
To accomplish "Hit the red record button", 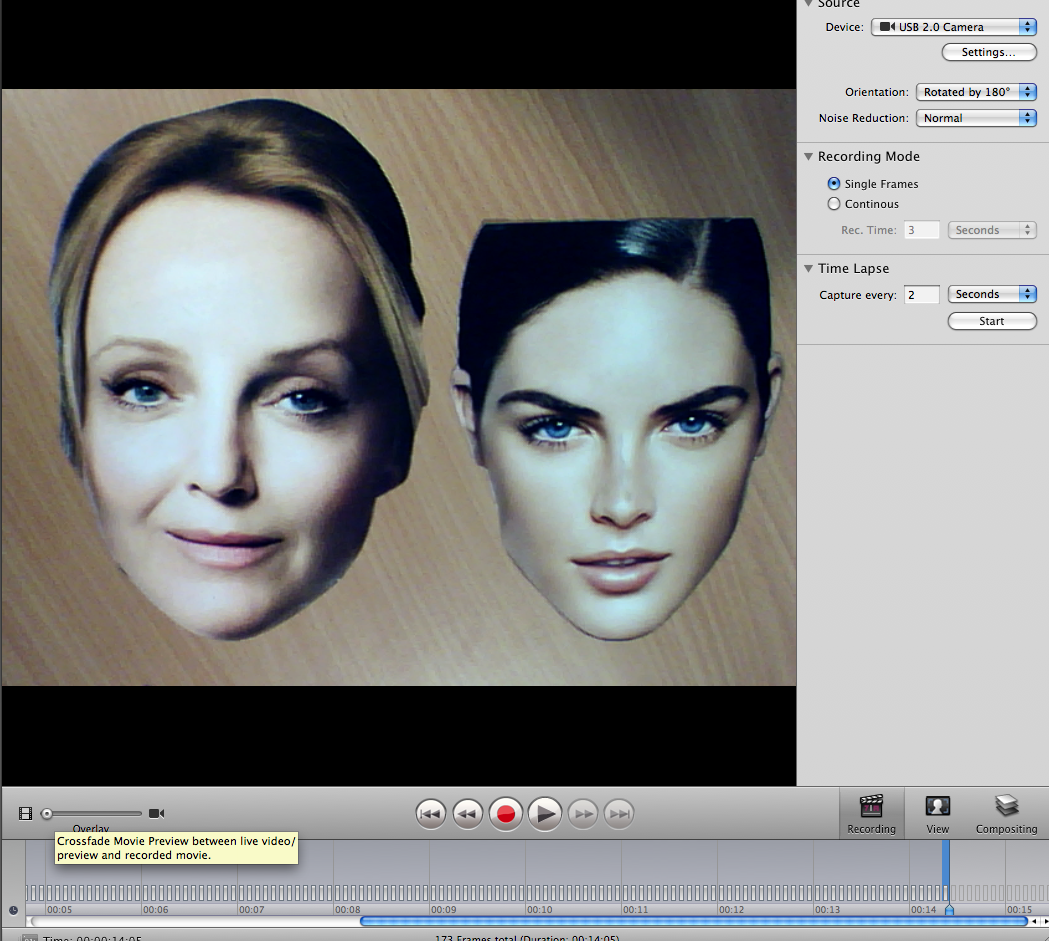I will pyautogui.click(x=506, y=814).
